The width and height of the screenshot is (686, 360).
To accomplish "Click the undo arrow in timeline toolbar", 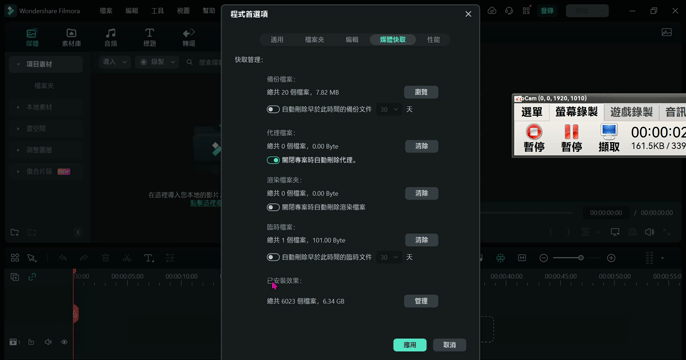I will click(63, 258).
